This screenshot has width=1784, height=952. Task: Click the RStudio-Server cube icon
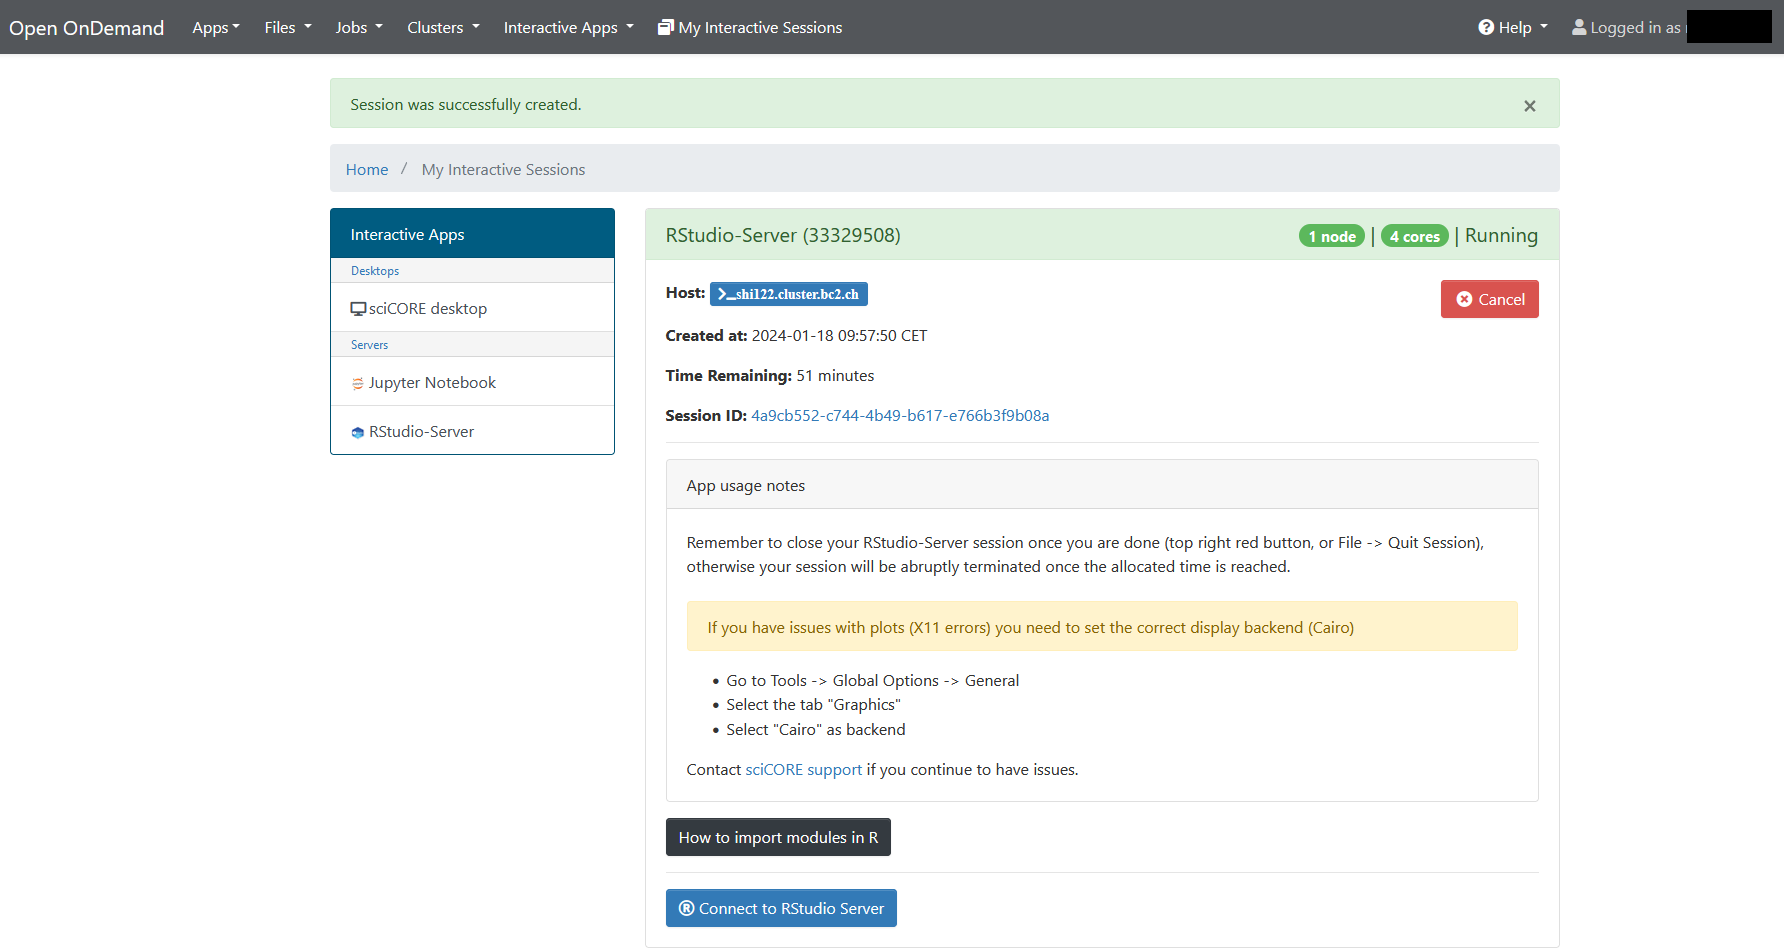tap(358, 433)
